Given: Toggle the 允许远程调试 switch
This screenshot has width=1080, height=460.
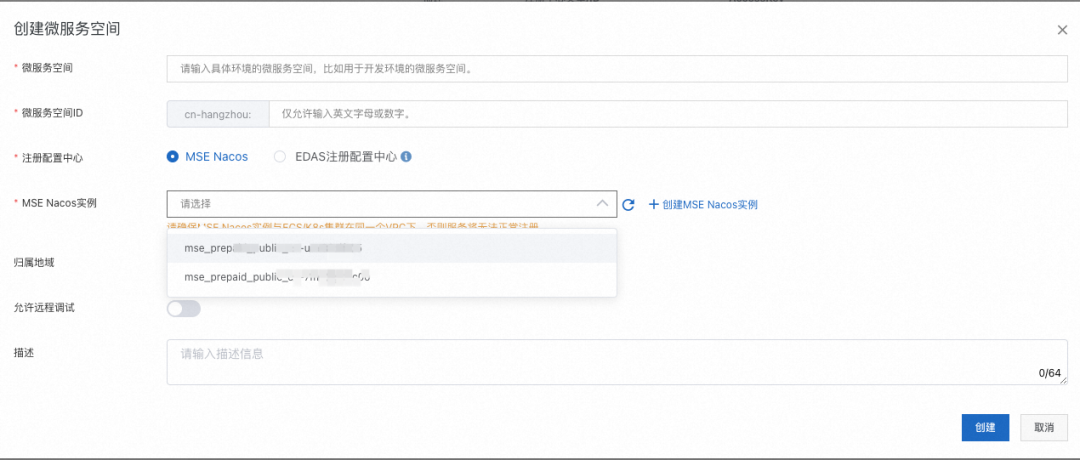Looking at the screenshot, I should pyautogui.click(x=183, y=309).
